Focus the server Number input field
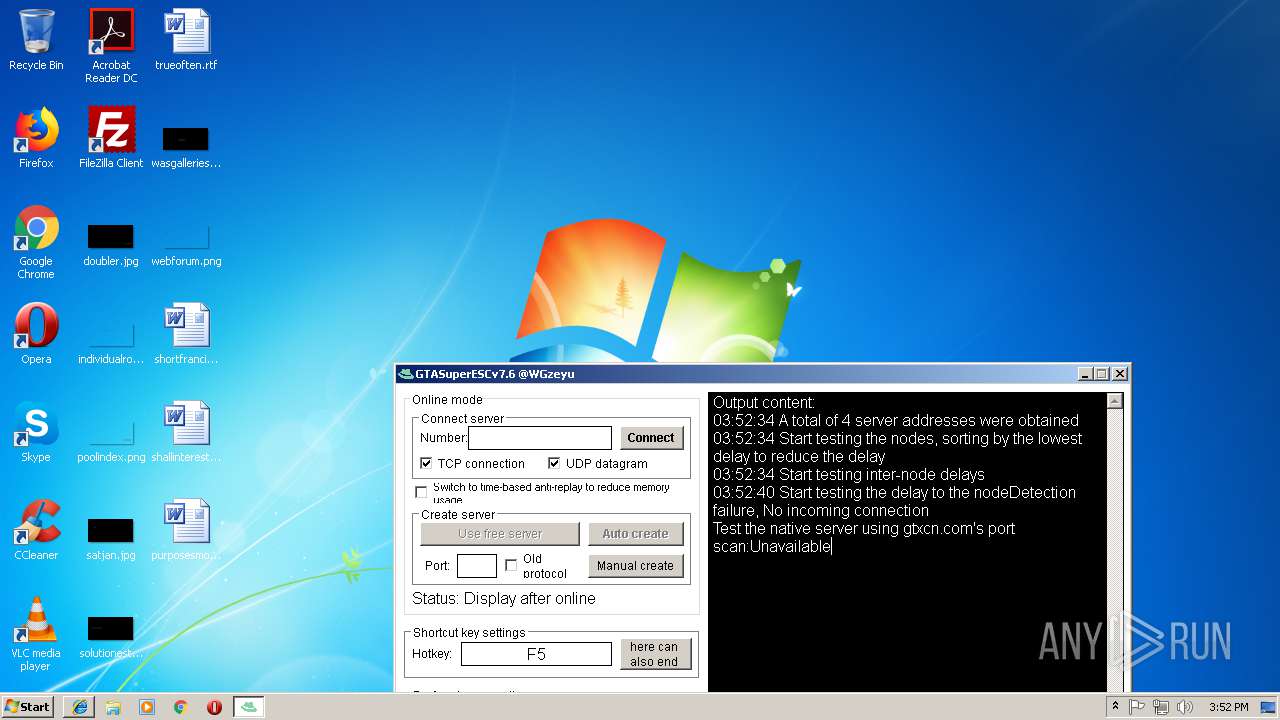1280x720 pixels. (x=540, y=438)
